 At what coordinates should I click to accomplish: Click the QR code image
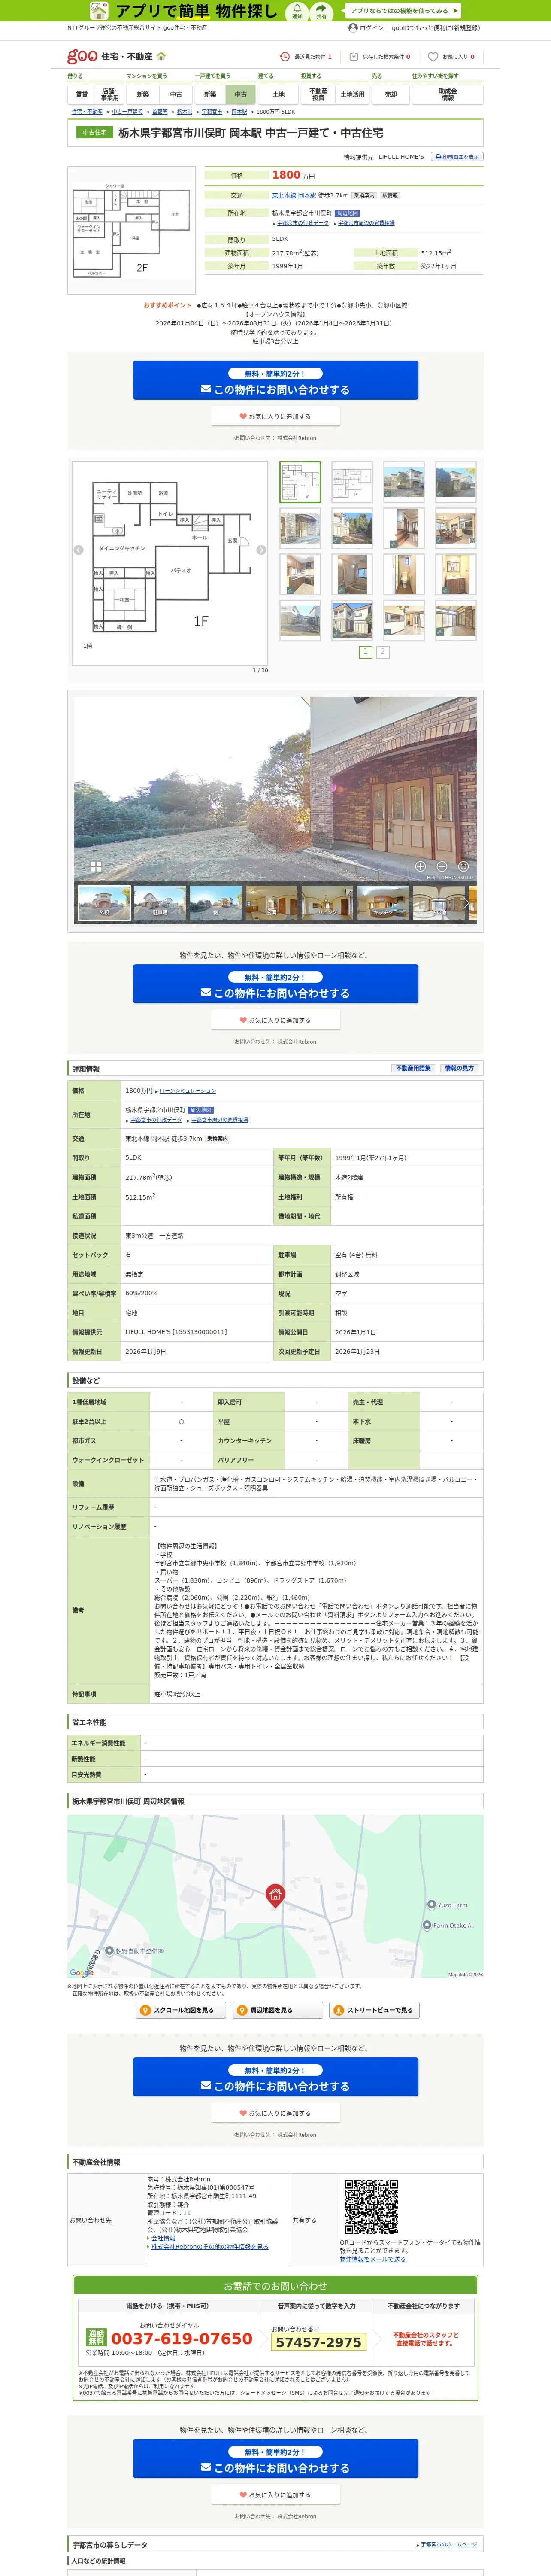click(x=371, y=2207)
